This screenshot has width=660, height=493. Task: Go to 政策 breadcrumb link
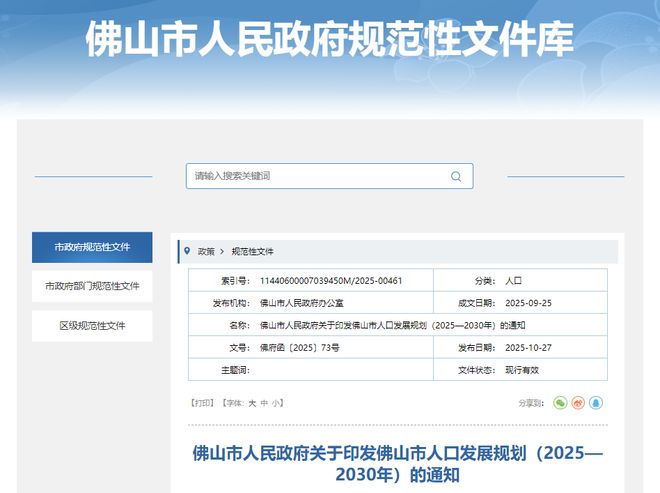[206, 251]
